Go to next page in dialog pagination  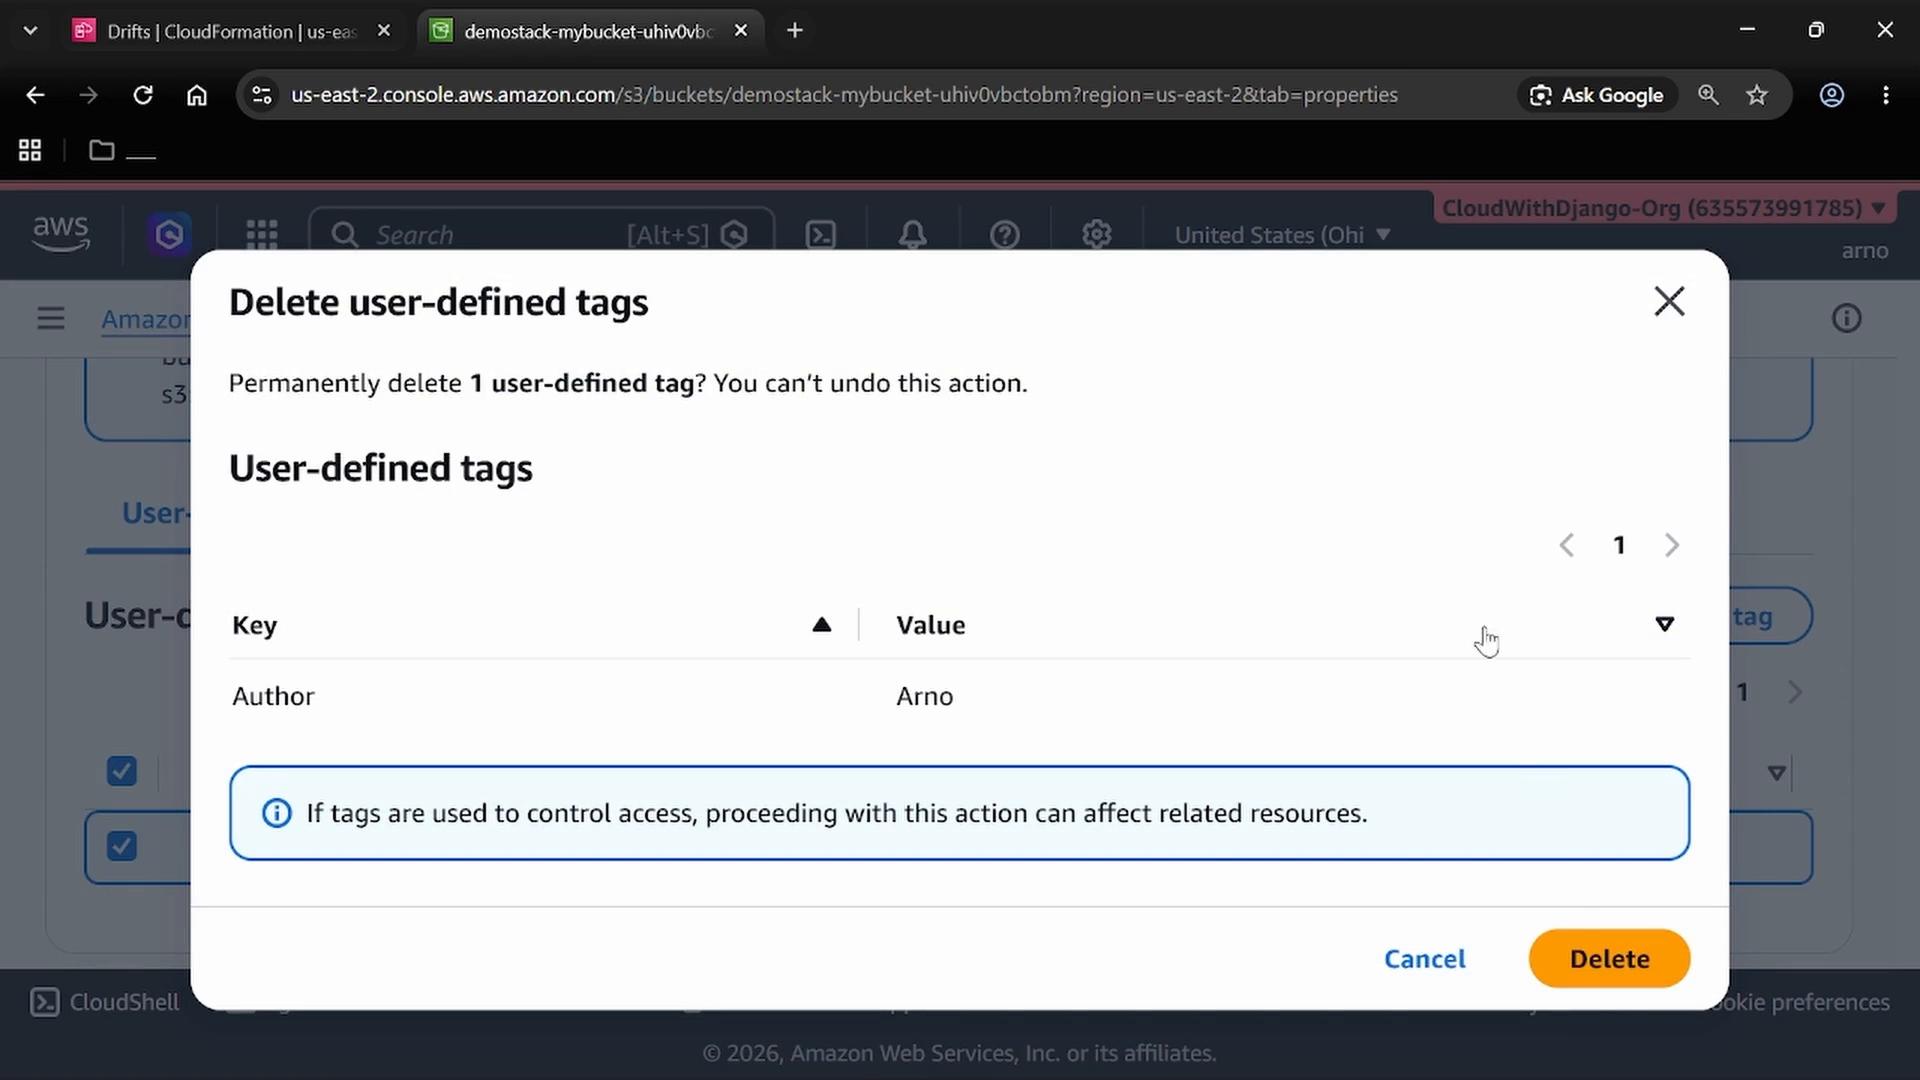coord(1671,545)
